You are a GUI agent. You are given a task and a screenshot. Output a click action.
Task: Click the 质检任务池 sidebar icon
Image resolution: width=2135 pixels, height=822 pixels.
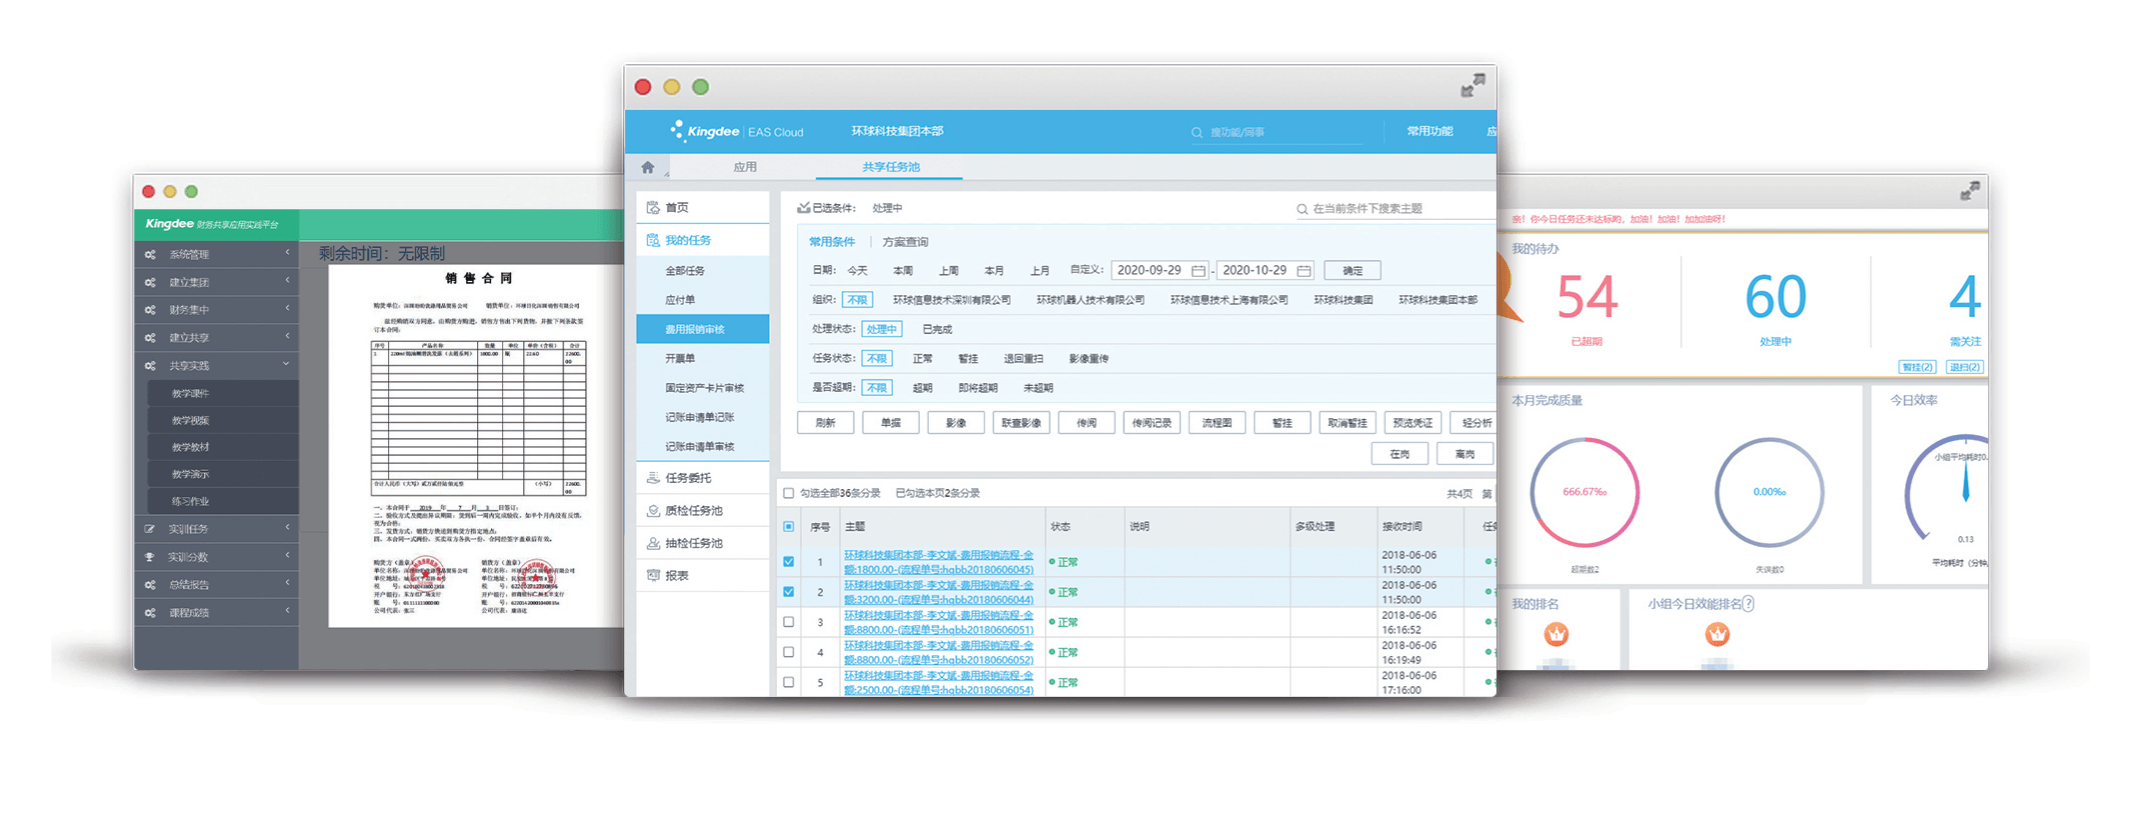coord(653,511)
